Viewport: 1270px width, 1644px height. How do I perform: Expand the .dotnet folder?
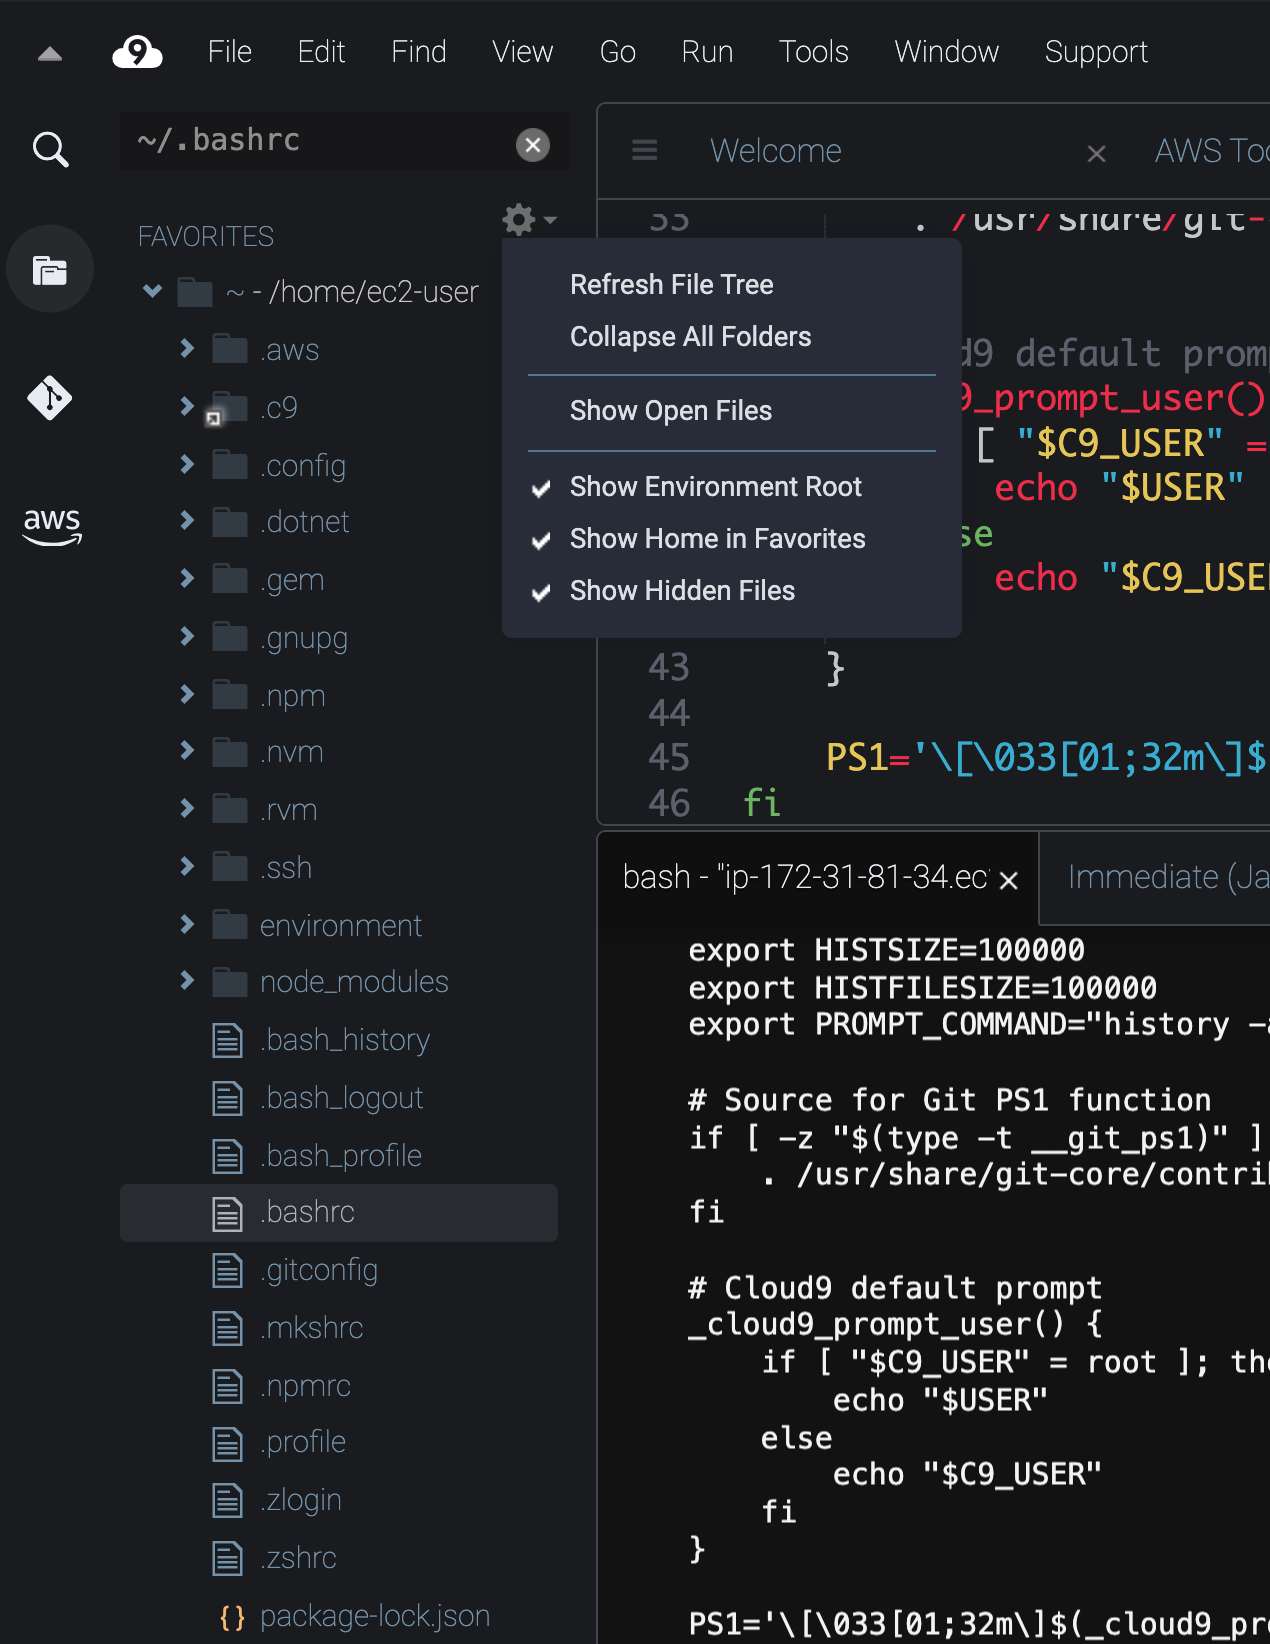187,520
